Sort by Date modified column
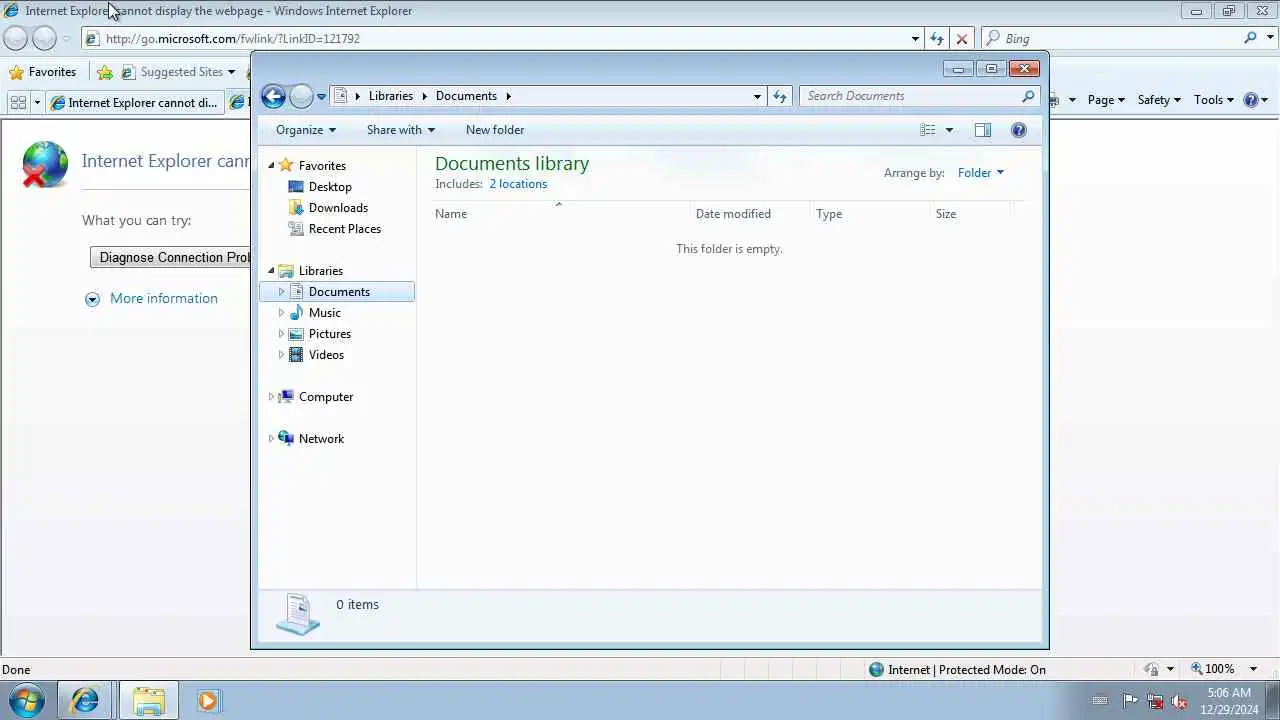1280x720 pixels. tap(750, 214)
